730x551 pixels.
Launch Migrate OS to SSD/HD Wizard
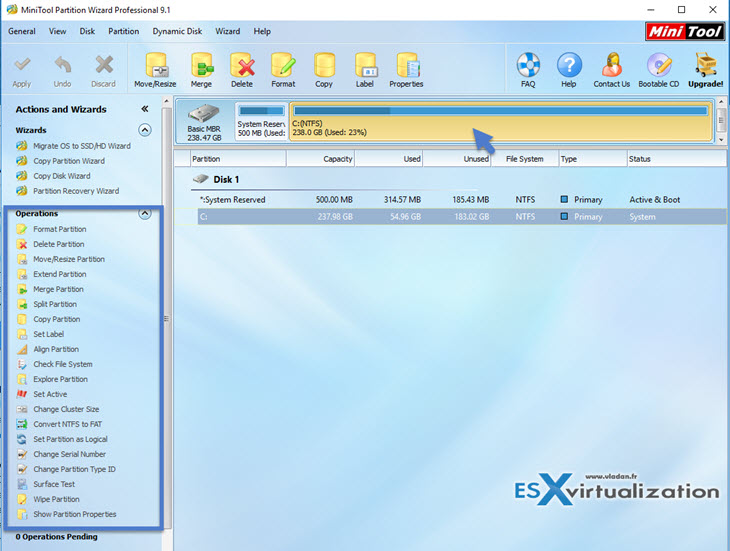coord(73,146)
